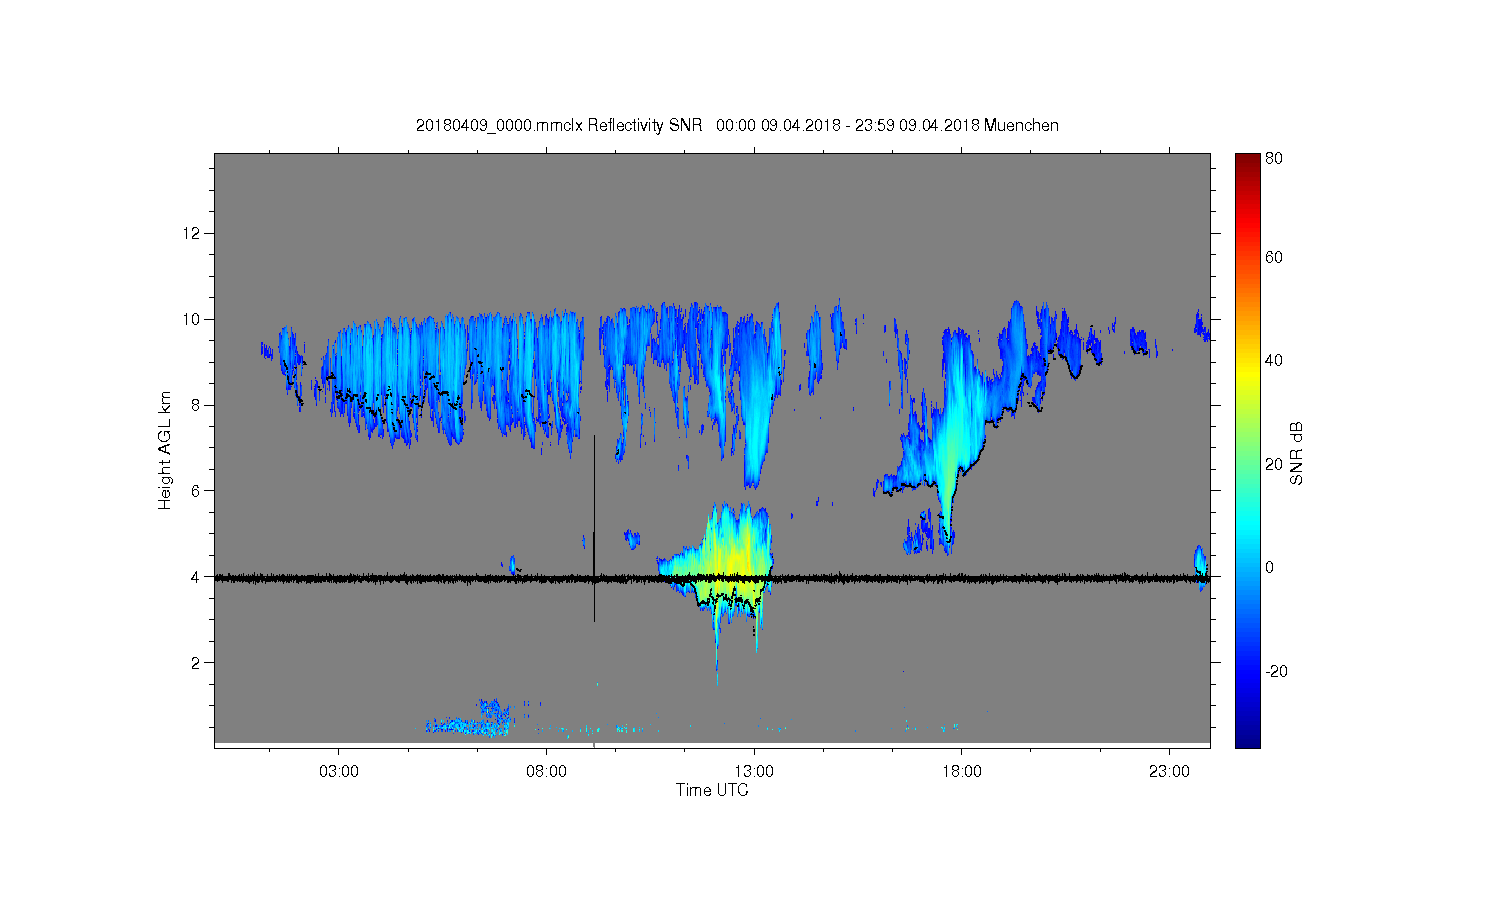Click the colorbar value label 20

tap(1274, 463)
